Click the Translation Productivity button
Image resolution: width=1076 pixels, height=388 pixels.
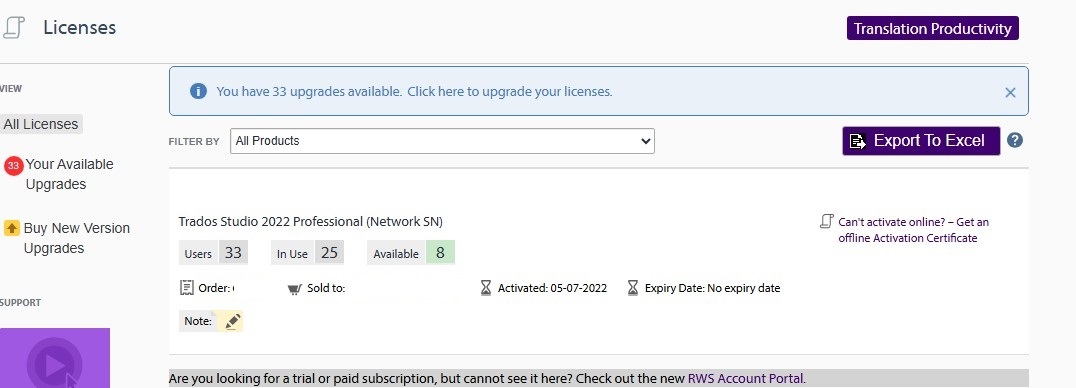click(933, 28)
